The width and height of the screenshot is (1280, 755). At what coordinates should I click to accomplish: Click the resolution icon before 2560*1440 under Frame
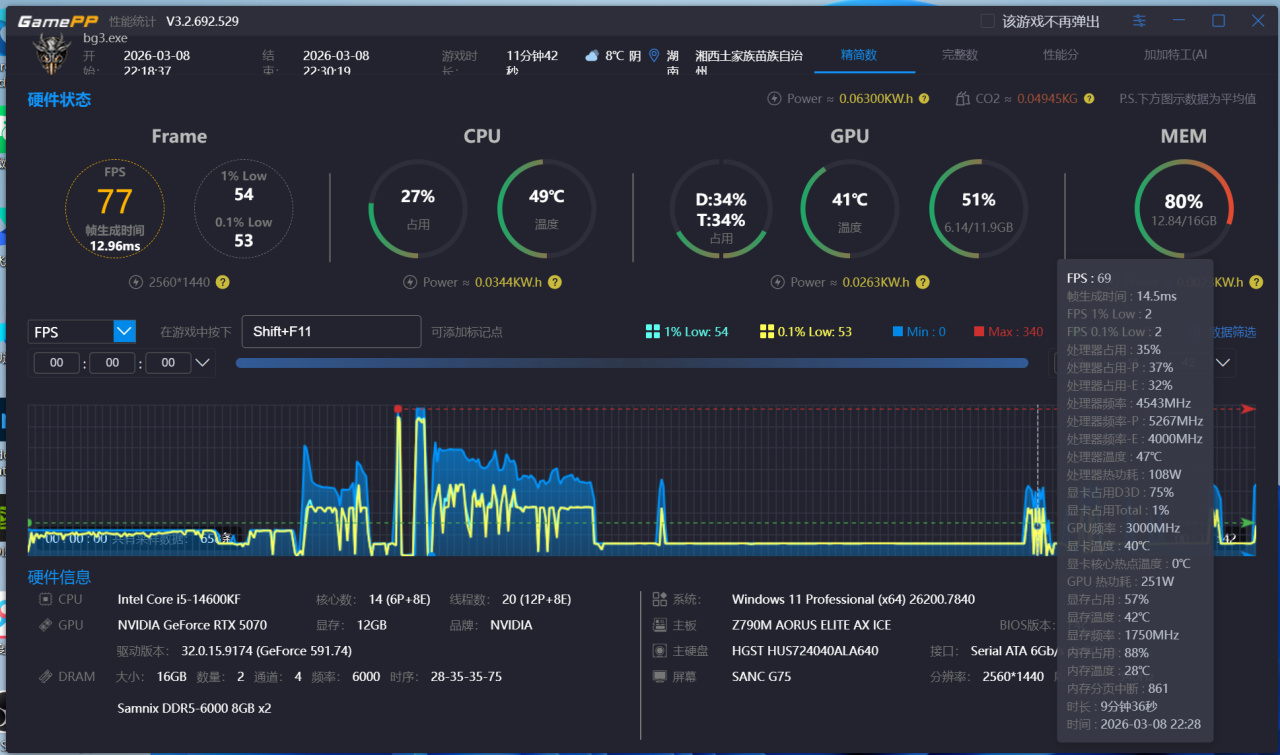pyautogui.click(x=136, y=282)
